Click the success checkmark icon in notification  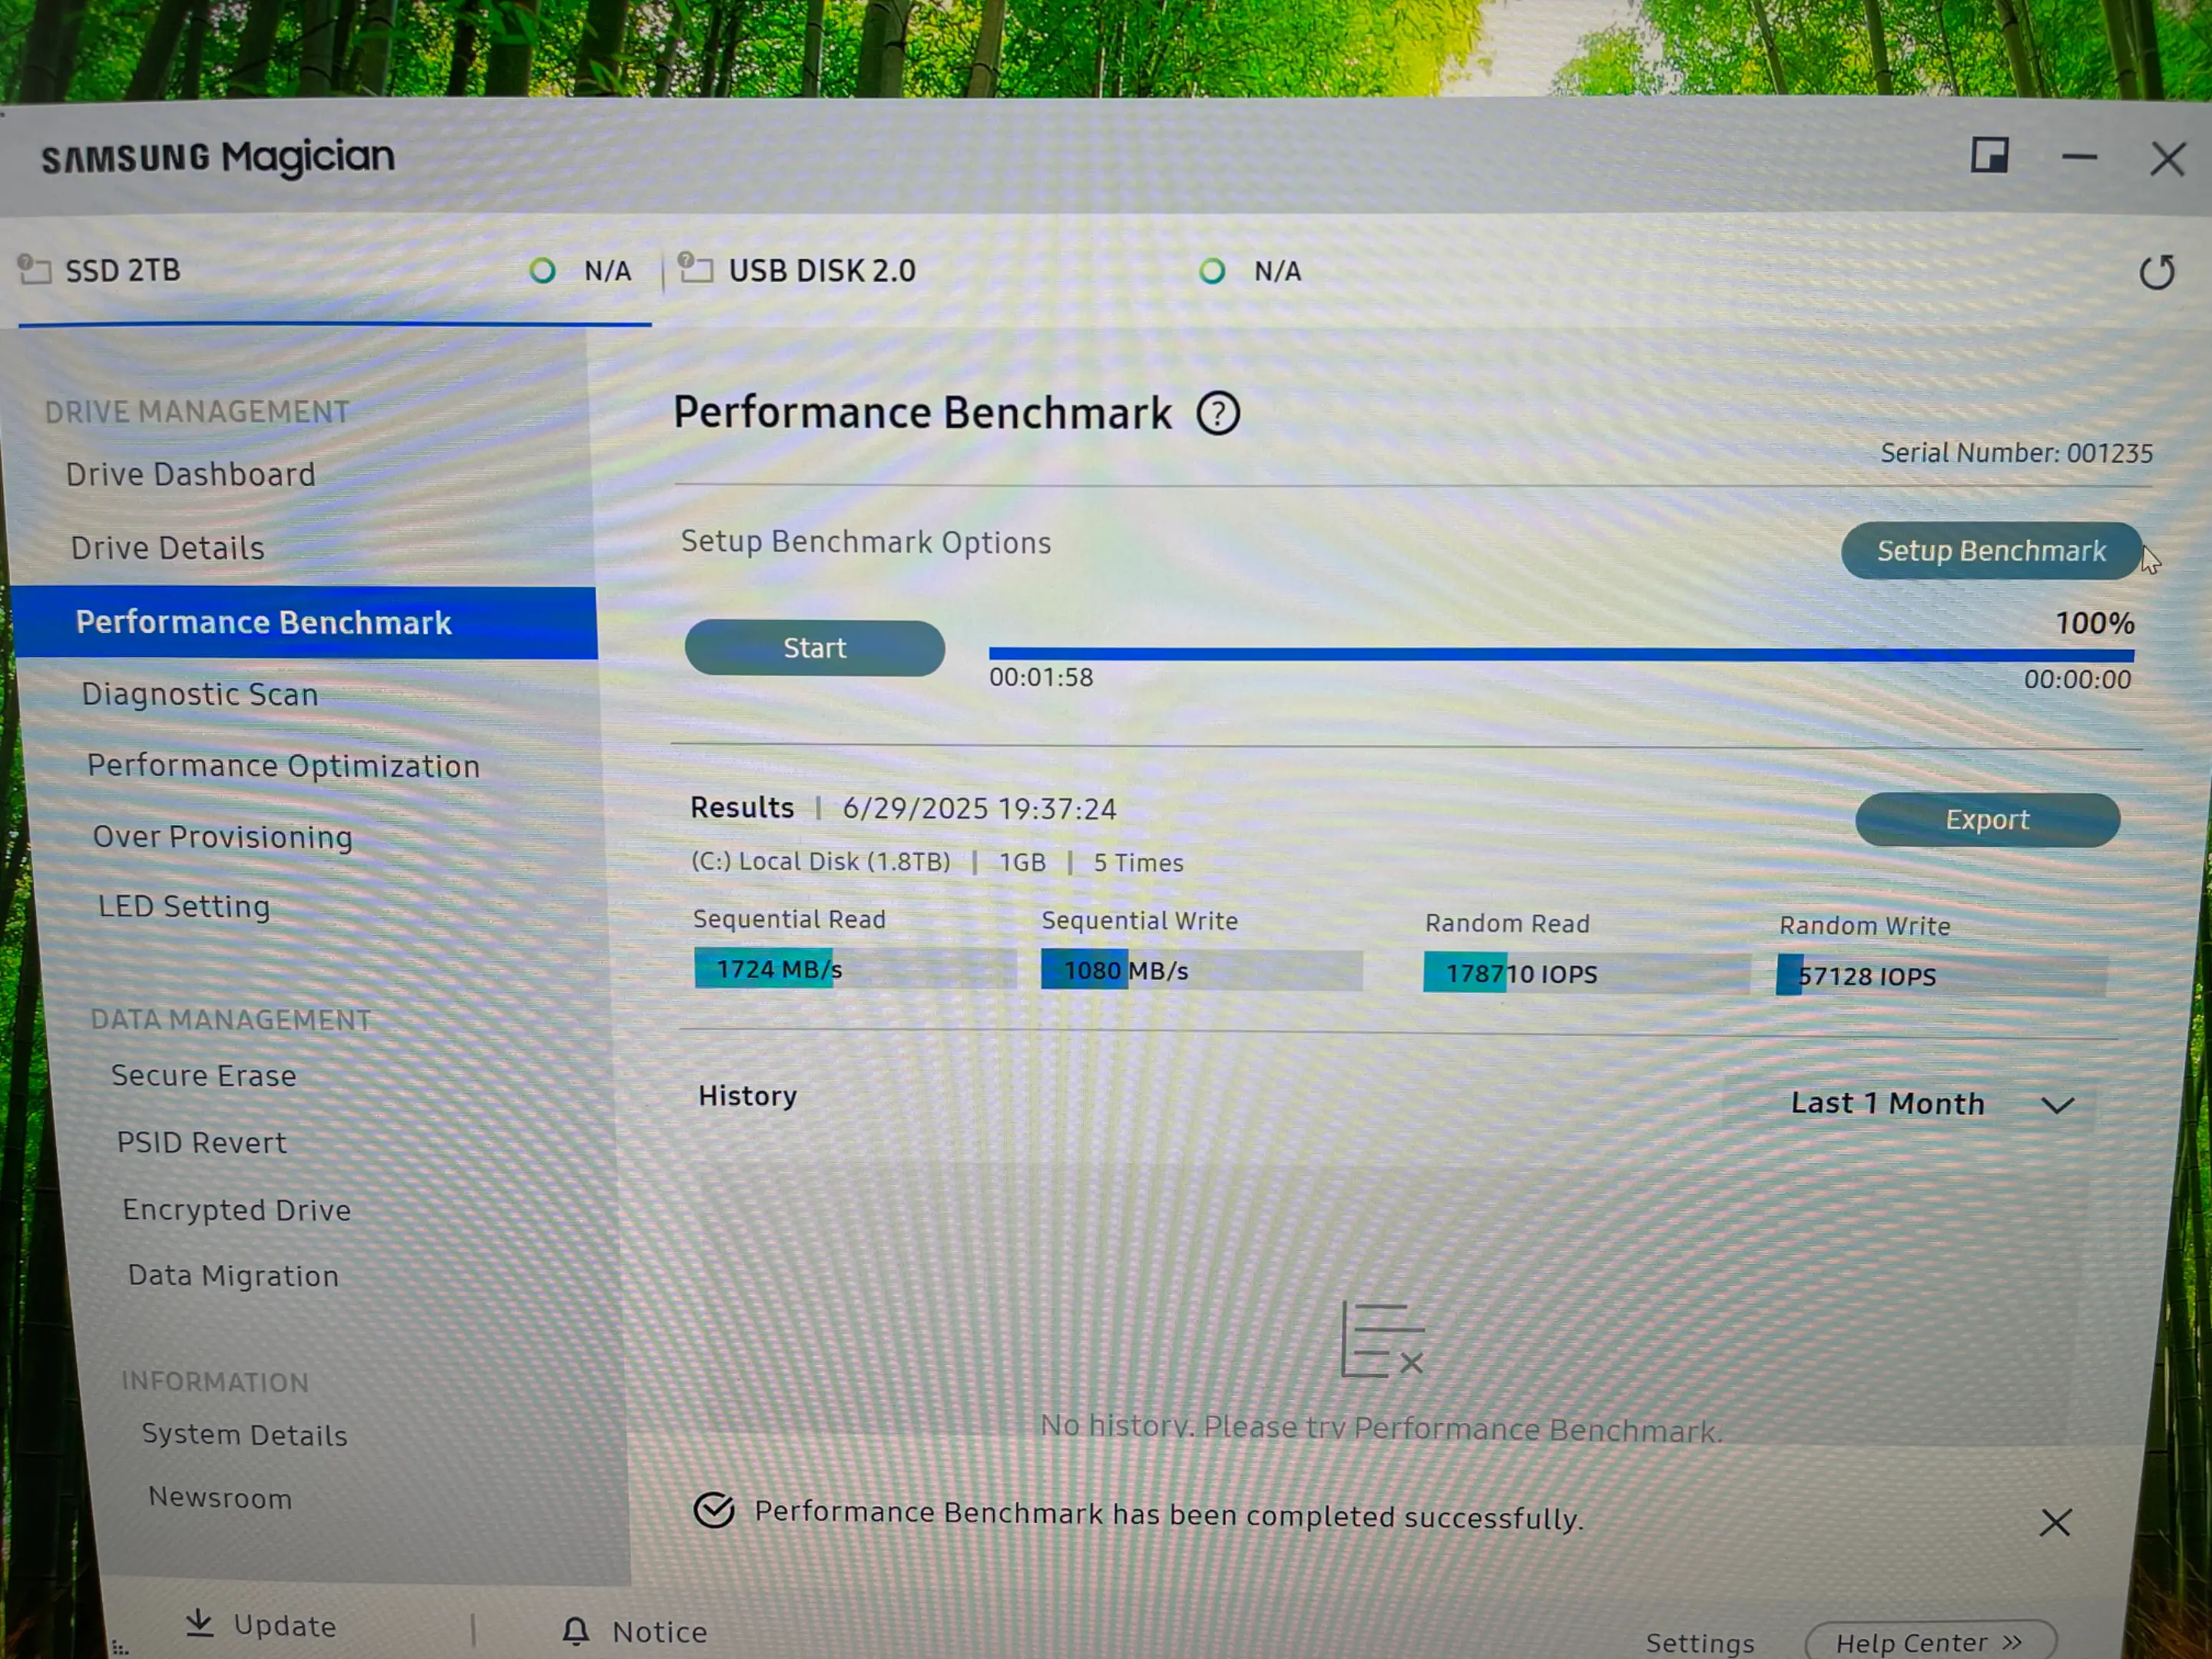[x=714, y=1510]
